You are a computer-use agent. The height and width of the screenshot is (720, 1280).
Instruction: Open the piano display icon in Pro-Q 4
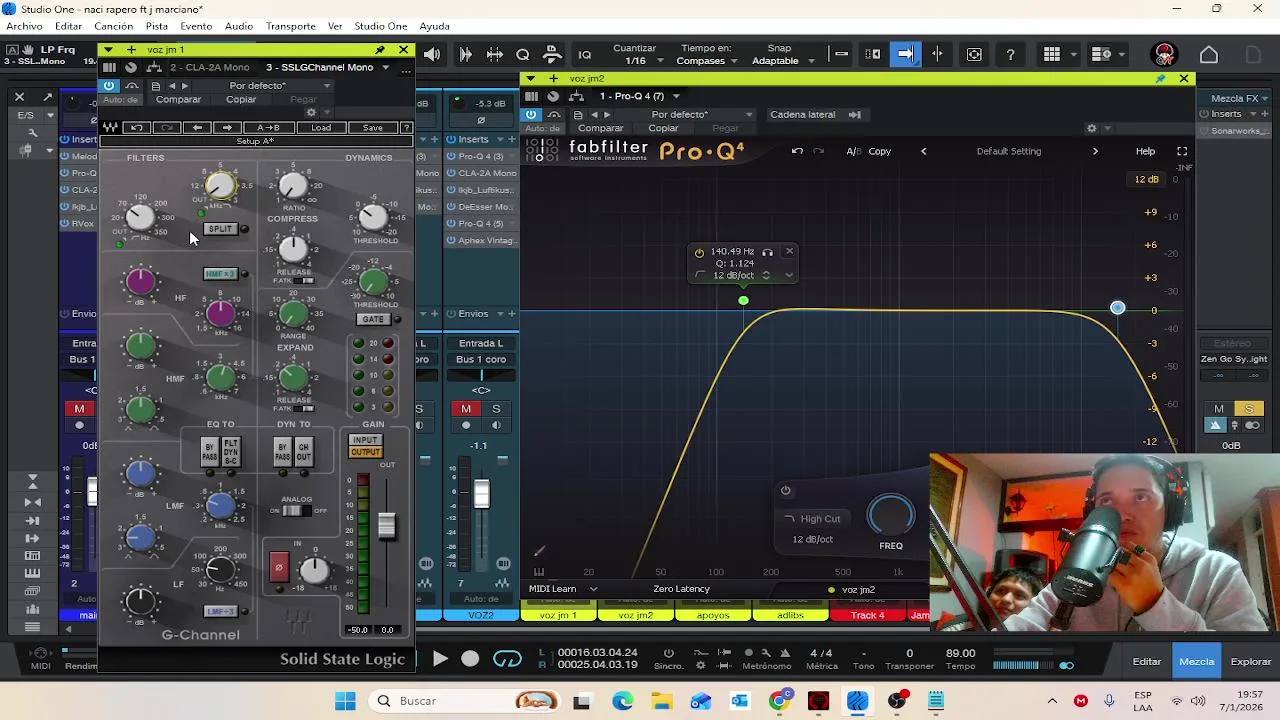coord(539,572)
